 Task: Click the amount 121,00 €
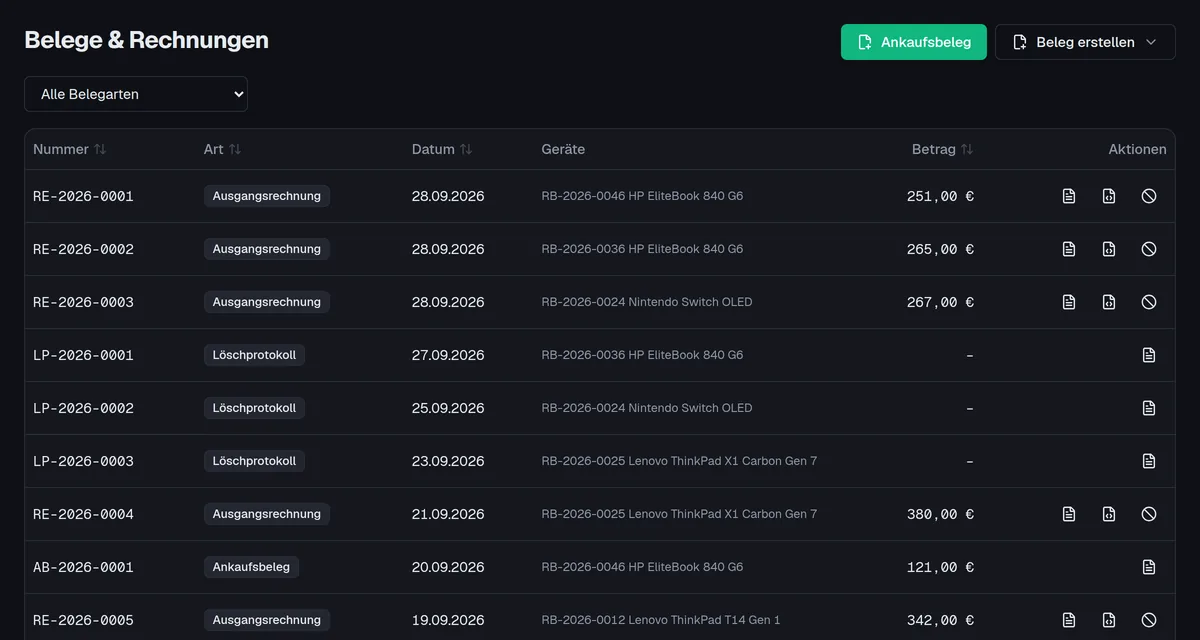pyautogui.click(x=940, y=567)
